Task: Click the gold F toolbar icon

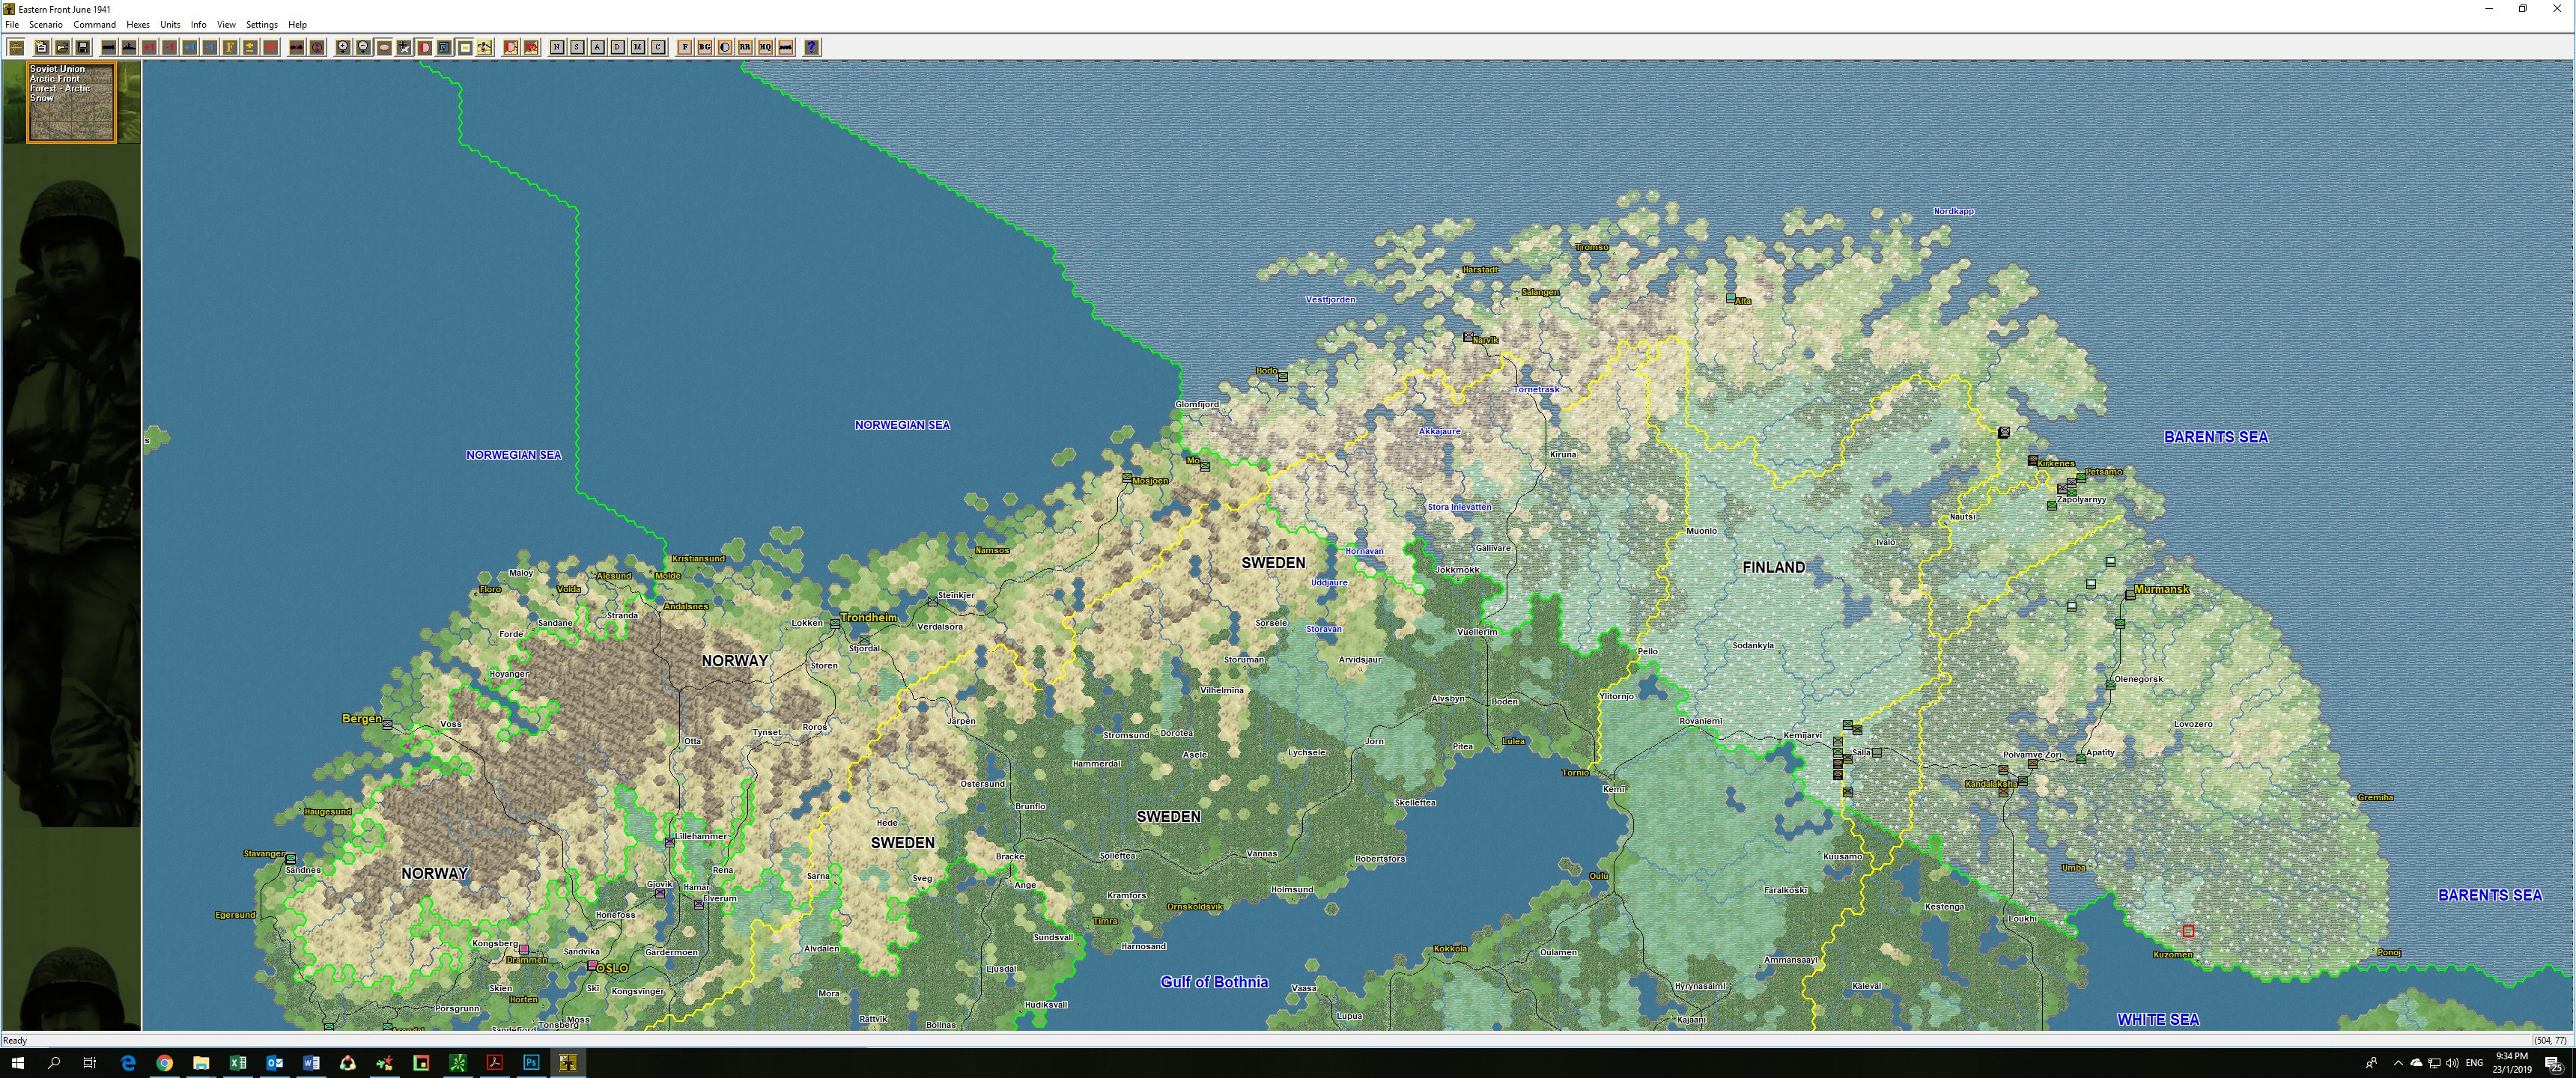Action: 230,47
